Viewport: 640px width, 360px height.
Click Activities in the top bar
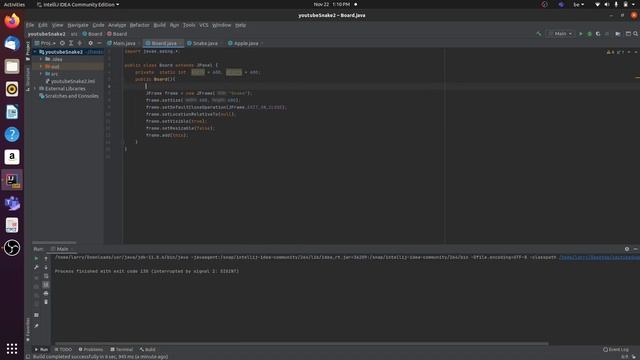(x=14, y=4)
